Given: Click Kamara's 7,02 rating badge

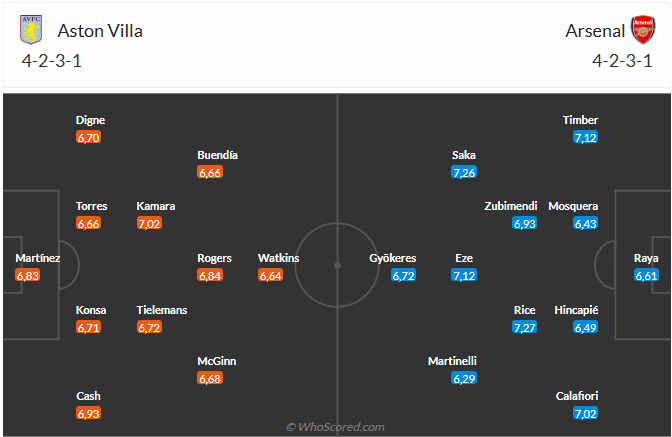Looking at the screenshot, I should click(149, 223).
